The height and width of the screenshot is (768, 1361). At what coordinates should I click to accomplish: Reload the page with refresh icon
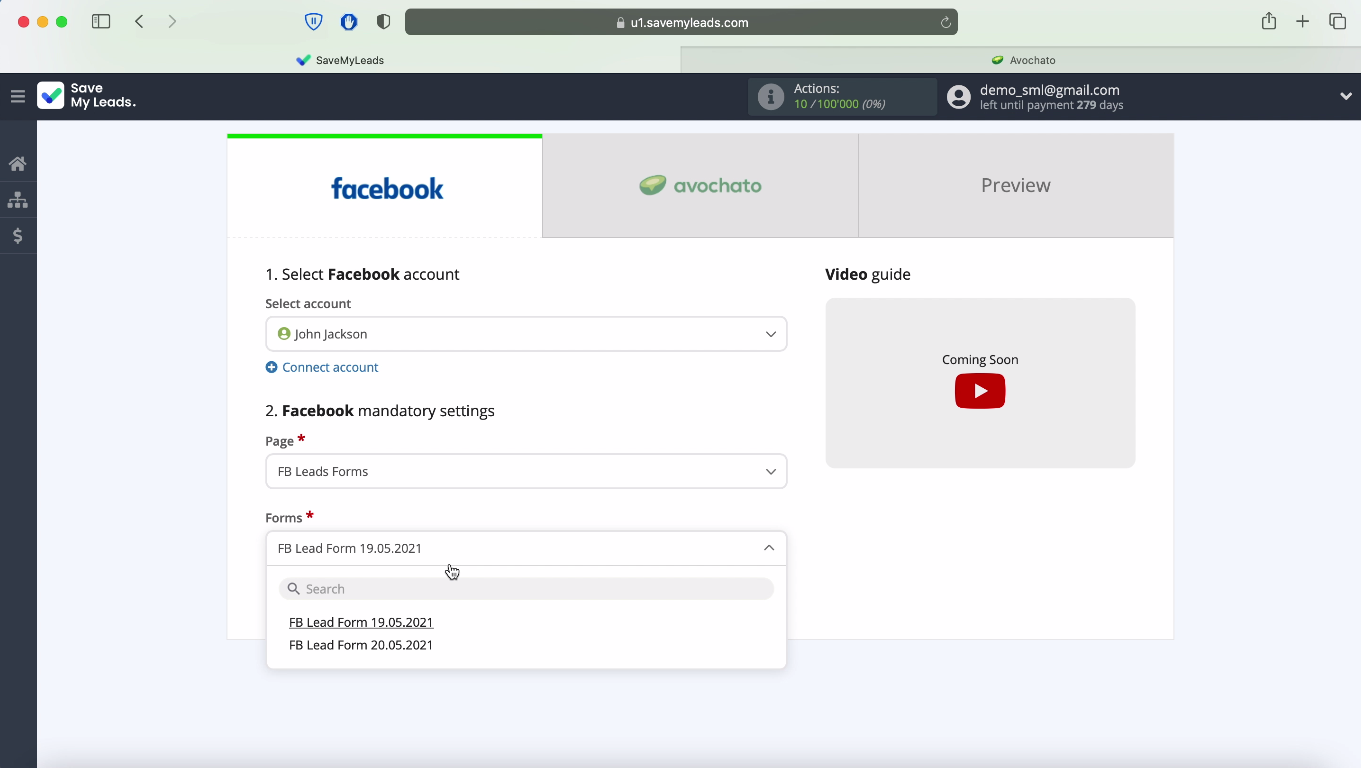point(945,22)
